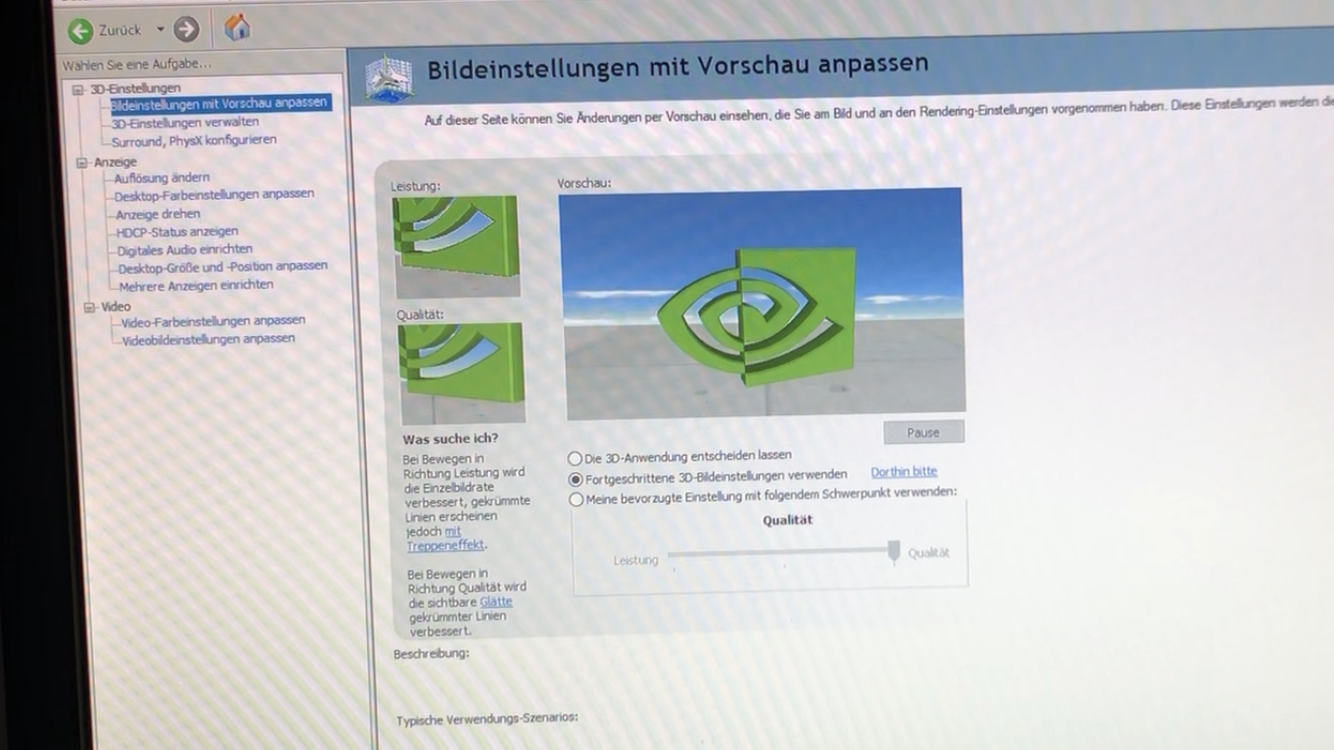Click the Zurück text label

(120, 31)
